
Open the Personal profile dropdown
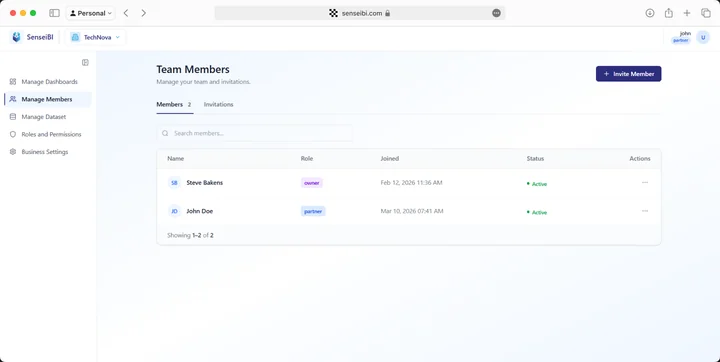90,13
